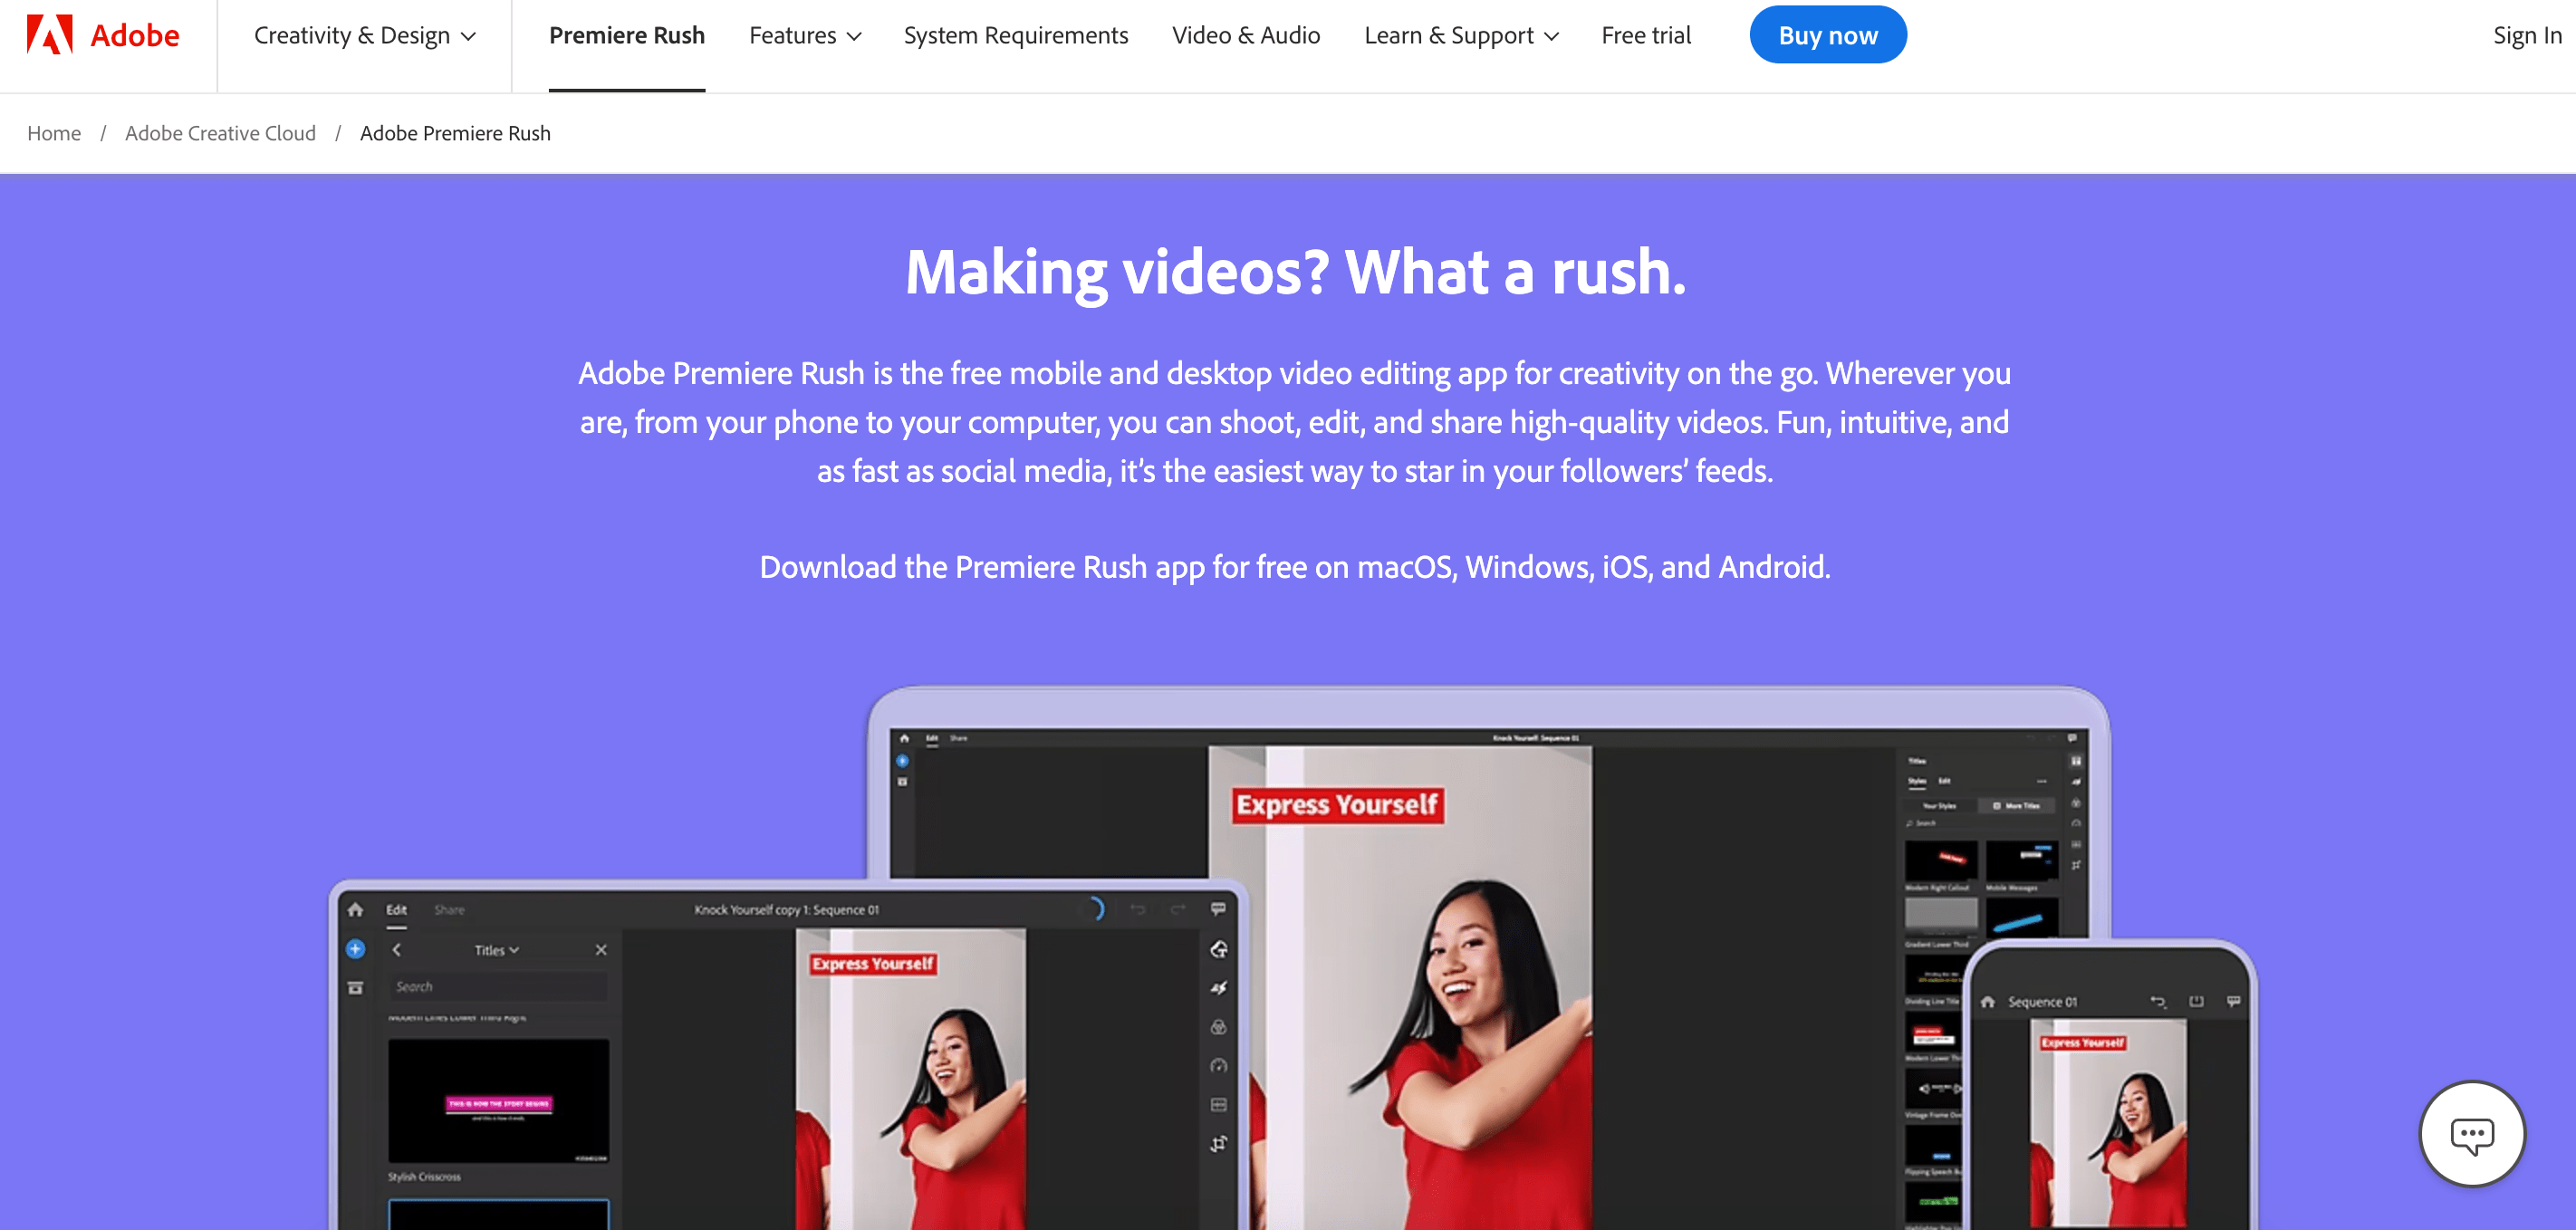Viewport: 2576px width, 1230px height.
Task: Click blue add media plus on tablet
Action: (355, 949)
